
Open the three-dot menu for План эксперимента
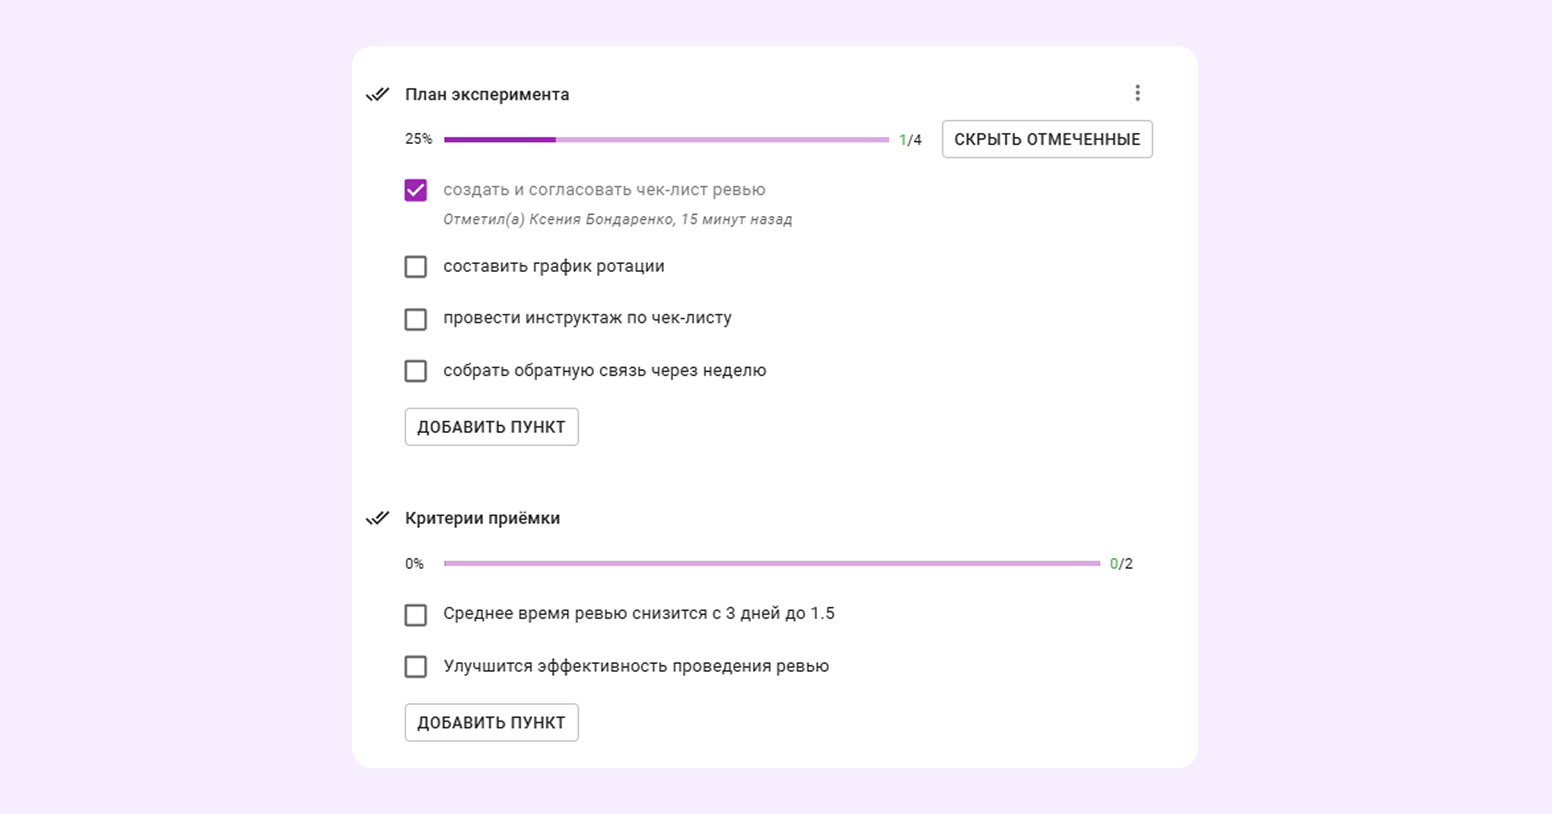[1137, 93]
